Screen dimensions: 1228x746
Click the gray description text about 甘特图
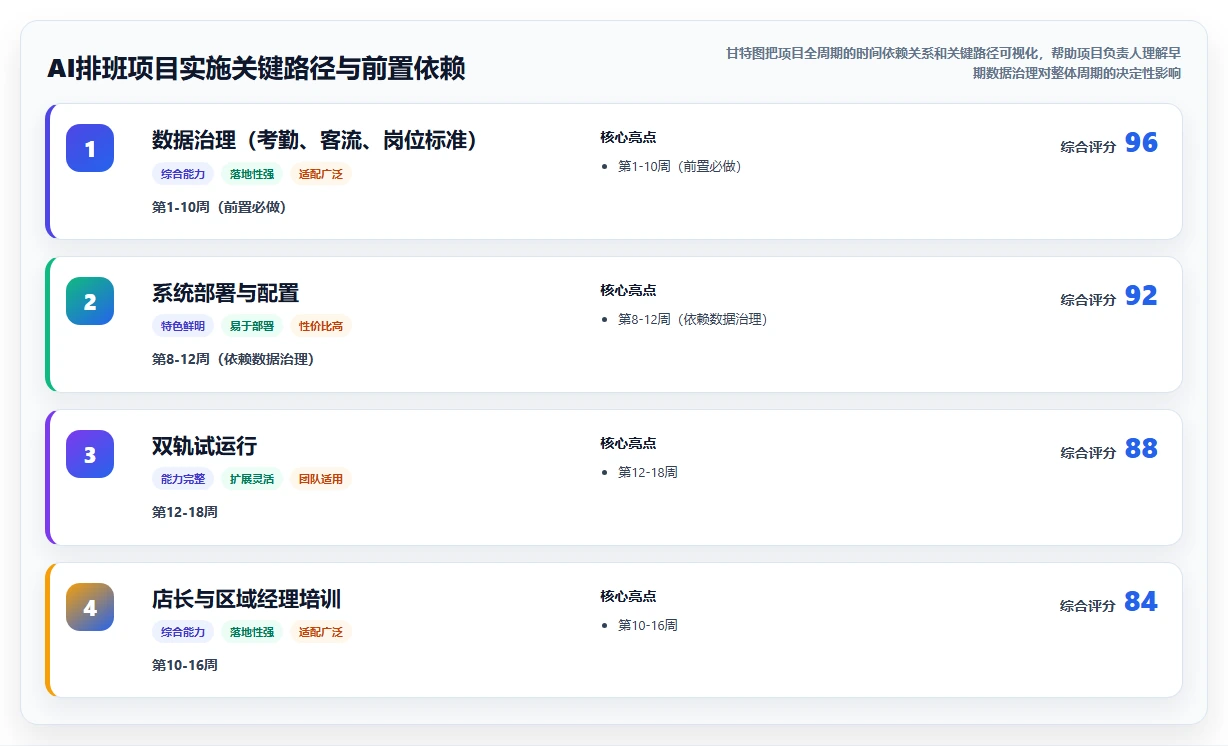(953, 62)
